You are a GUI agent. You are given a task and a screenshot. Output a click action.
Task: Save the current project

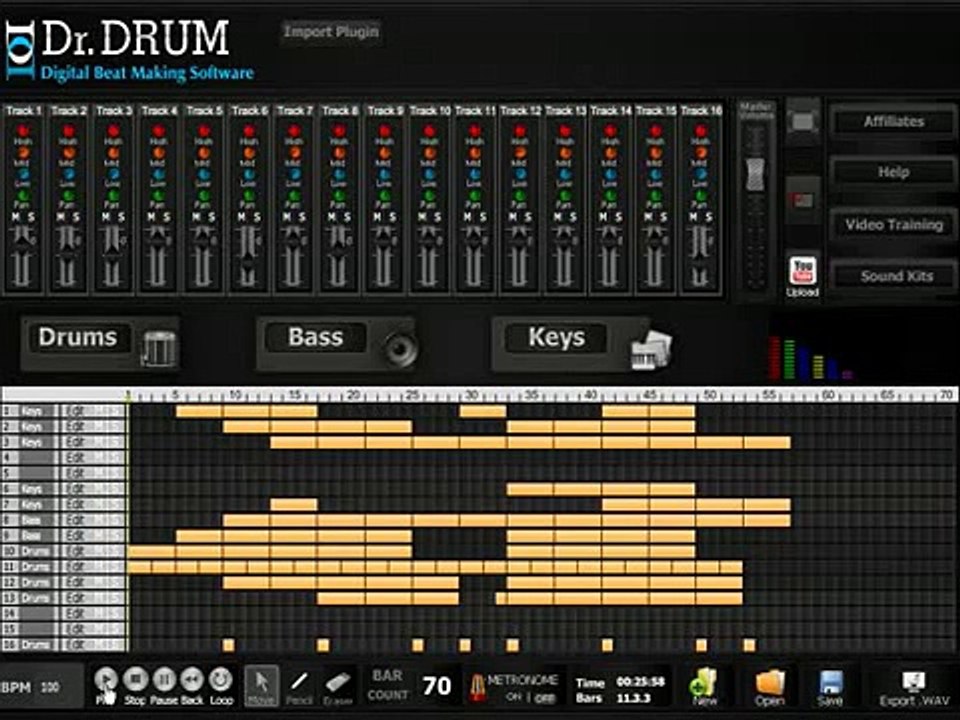(830, 686)
